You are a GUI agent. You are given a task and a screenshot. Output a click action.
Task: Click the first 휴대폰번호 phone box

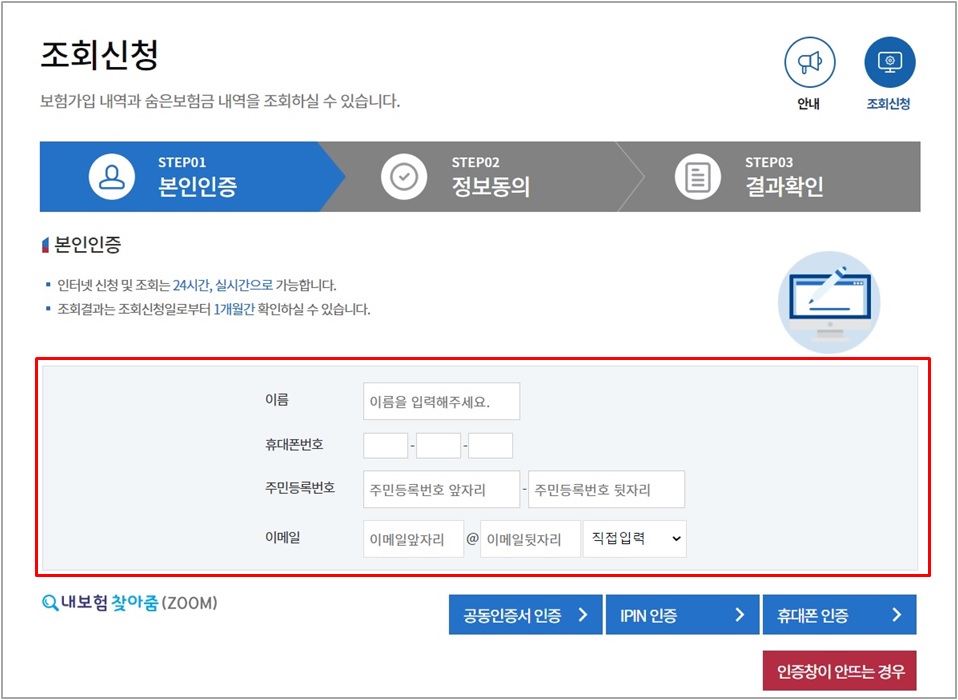click(388, 444)
